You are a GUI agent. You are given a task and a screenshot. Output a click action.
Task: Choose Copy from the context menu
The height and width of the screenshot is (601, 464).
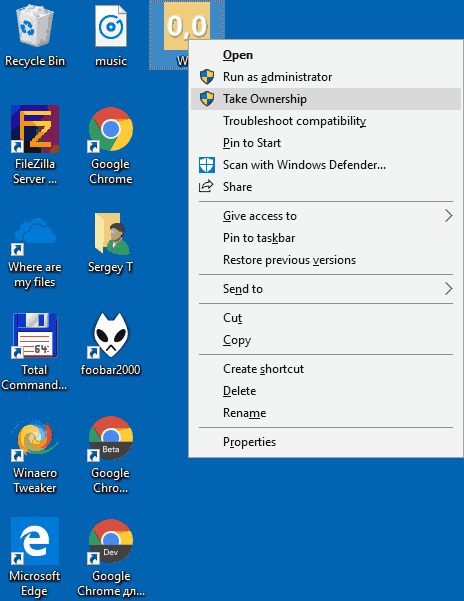tap(326, 340)
